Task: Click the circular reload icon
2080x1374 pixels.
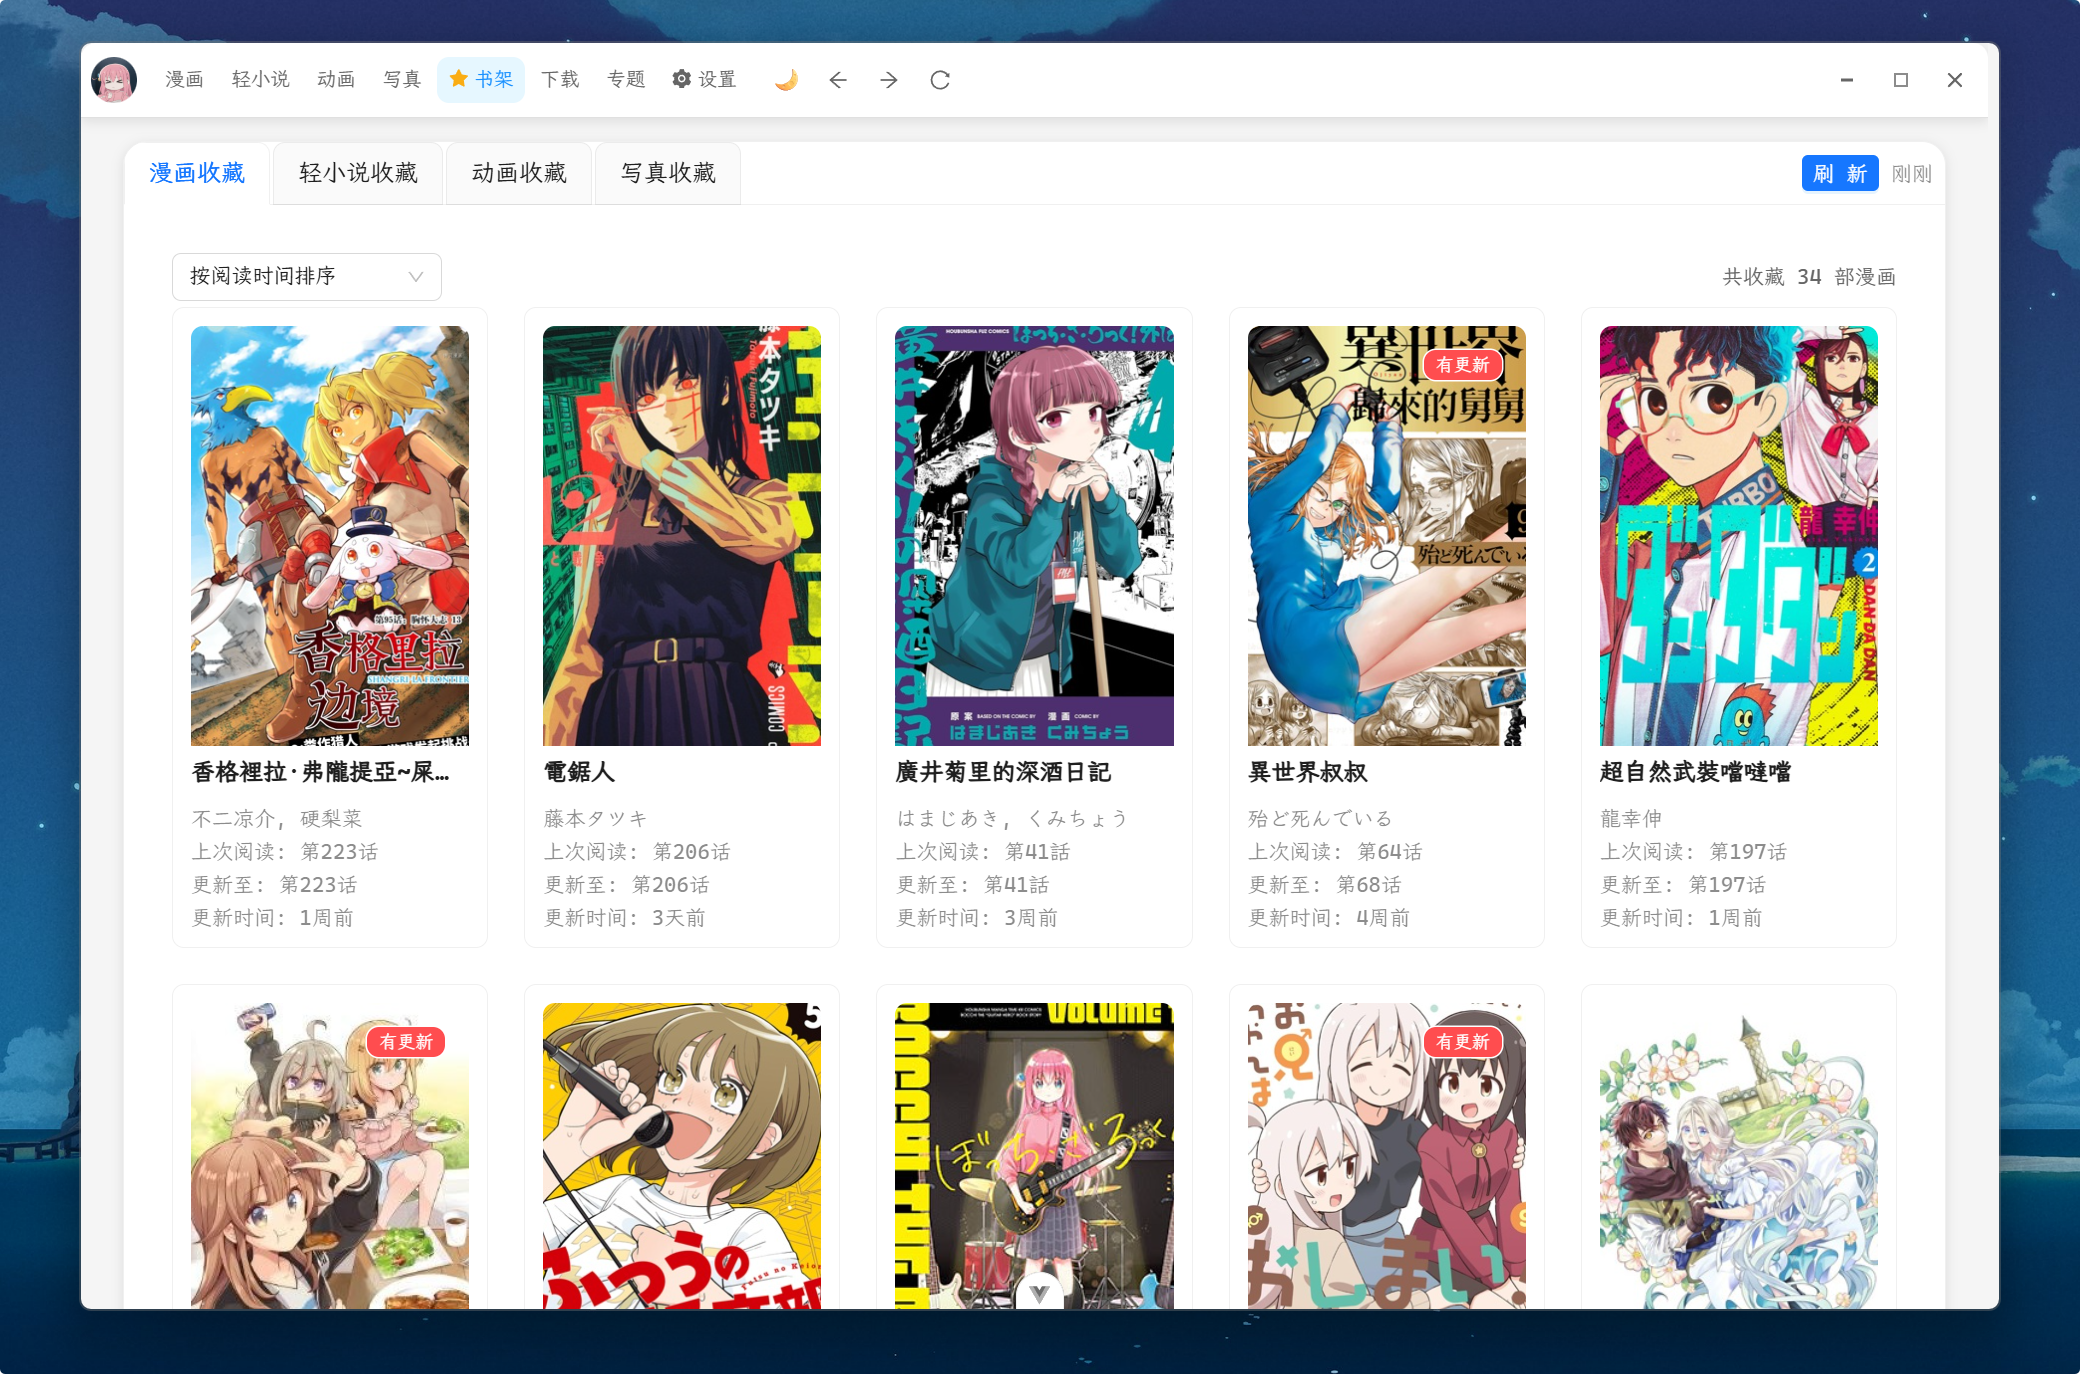Action: 940,80
